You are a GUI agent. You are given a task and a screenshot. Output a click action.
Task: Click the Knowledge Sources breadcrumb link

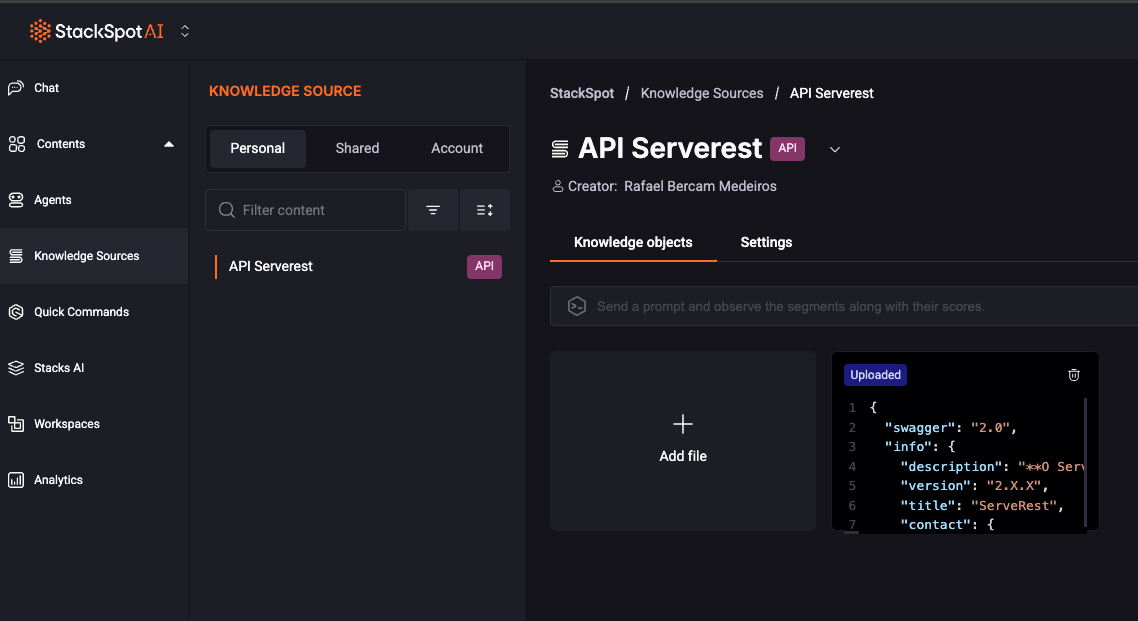tap(702, 94)
